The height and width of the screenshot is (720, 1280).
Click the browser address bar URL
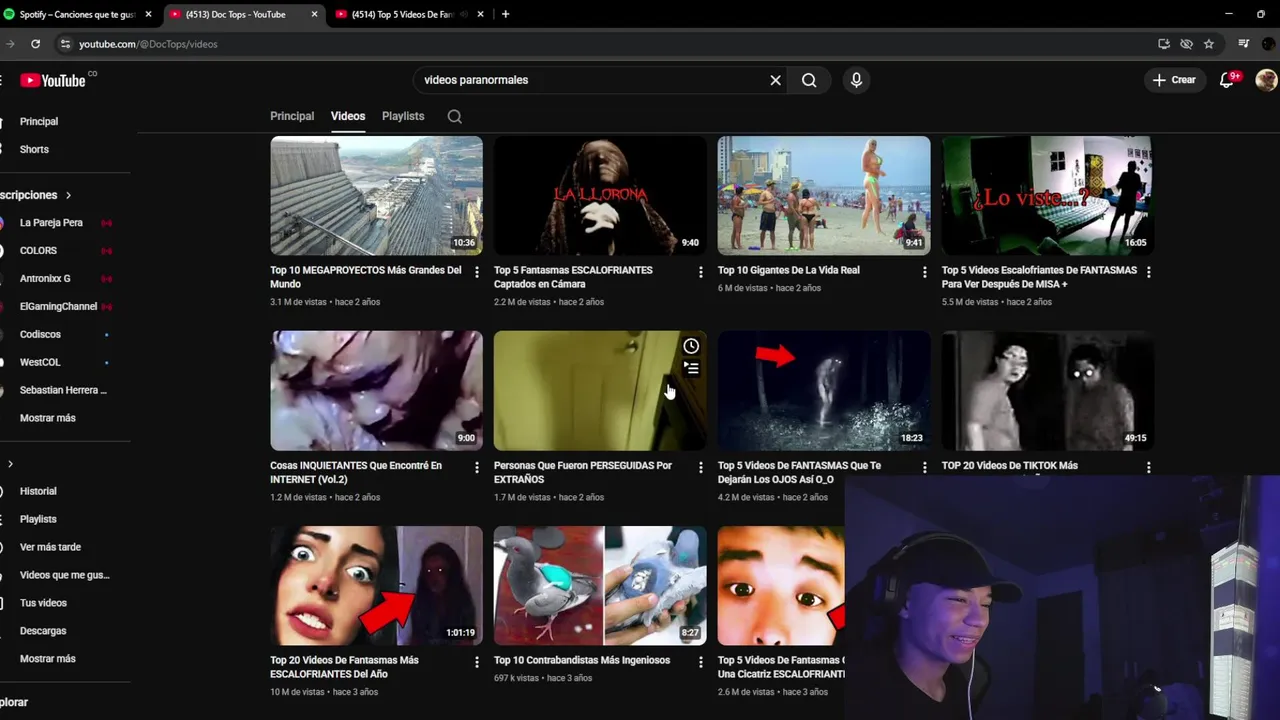148,44
